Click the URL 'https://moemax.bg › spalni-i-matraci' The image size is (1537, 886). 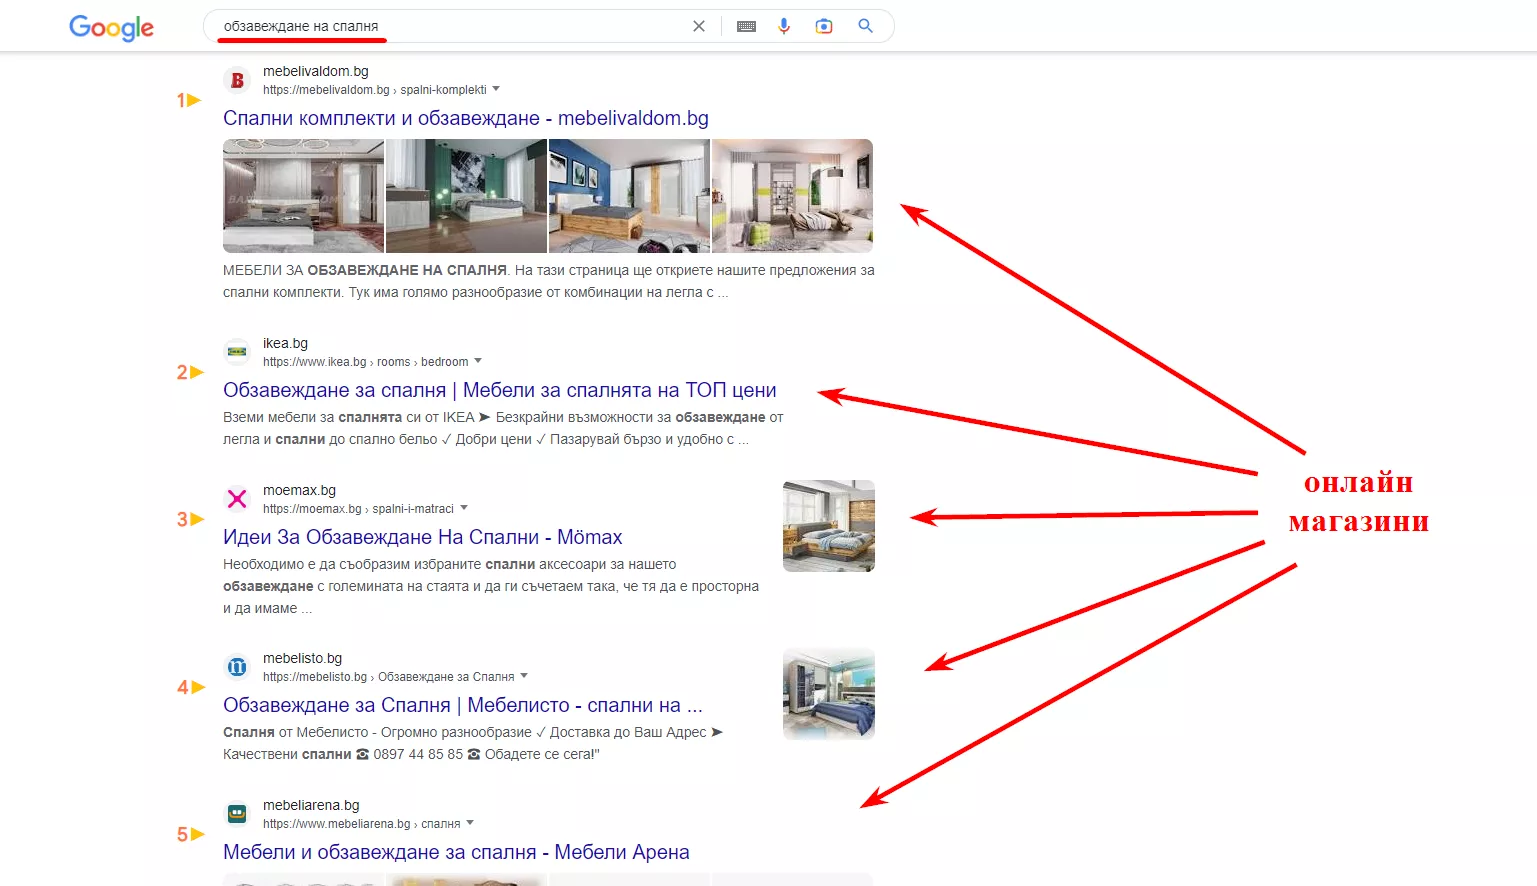coord(358,509)
